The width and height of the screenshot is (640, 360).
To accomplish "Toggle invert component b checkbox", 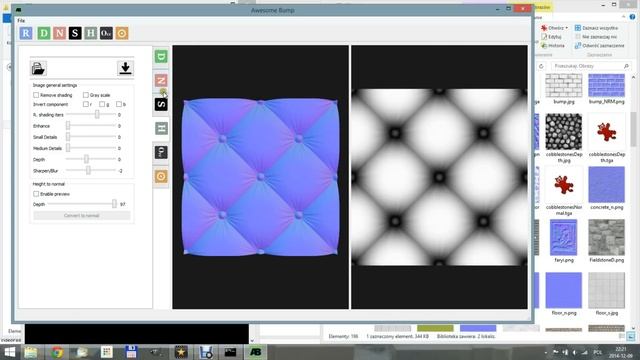I will click(119, 104).
